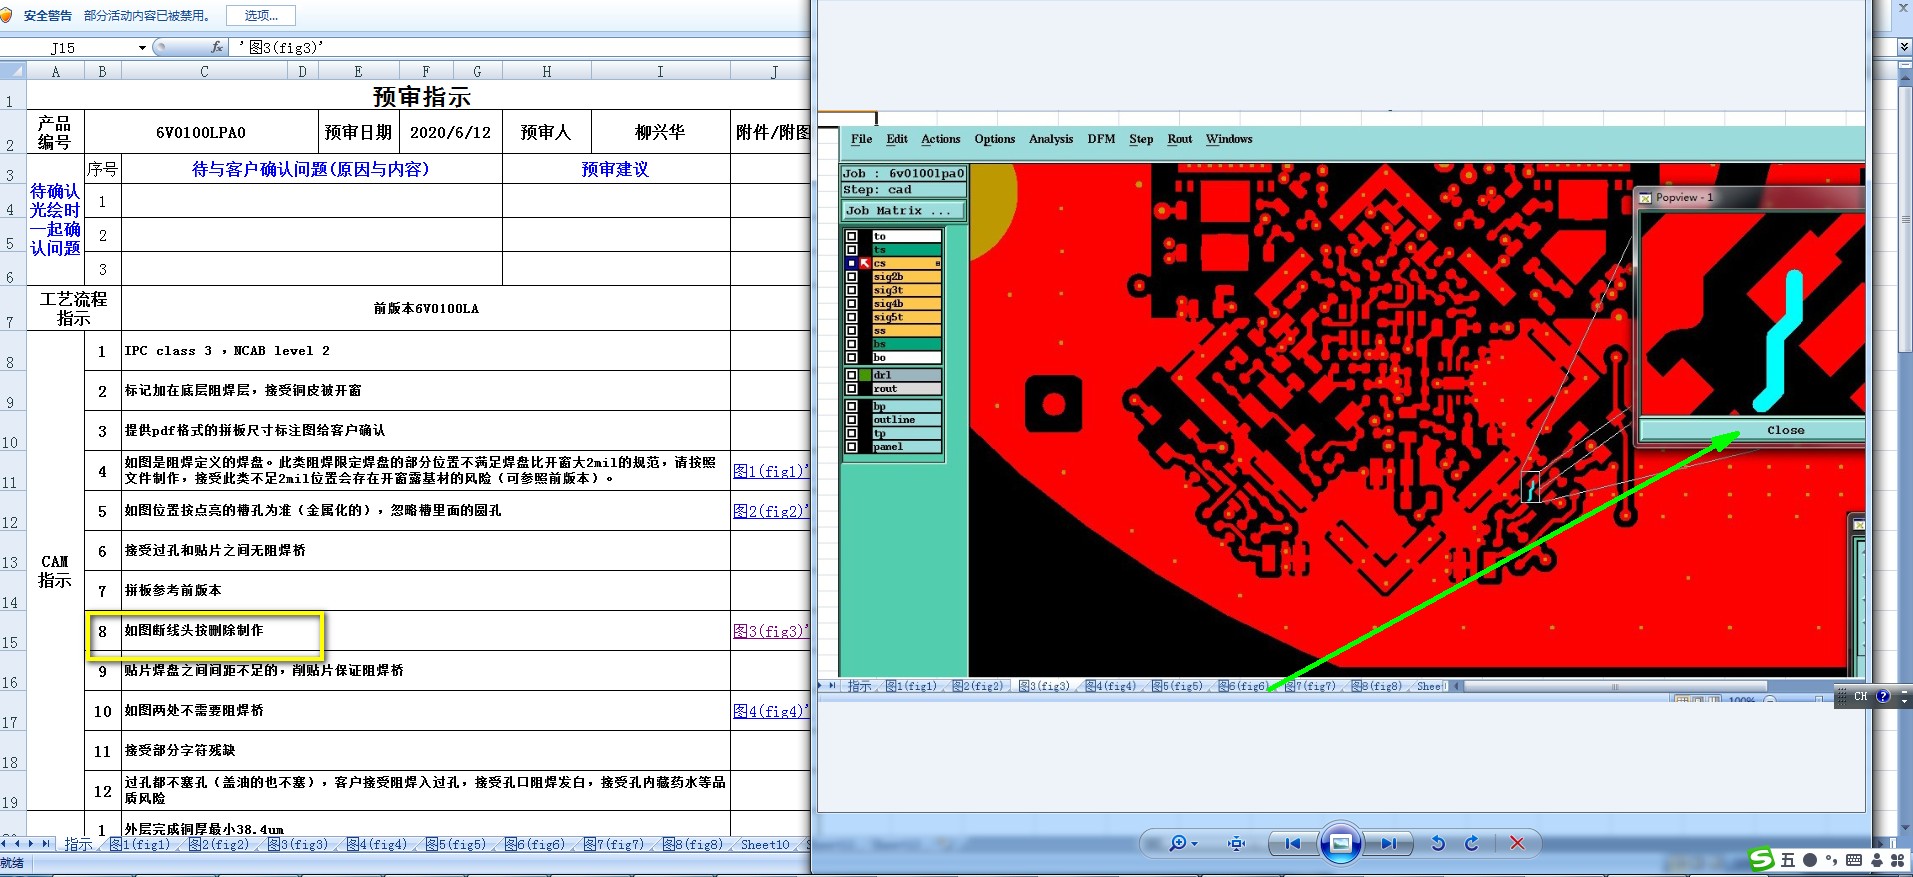Select the cell reading 2020/6/12

(x=450, y=132)
